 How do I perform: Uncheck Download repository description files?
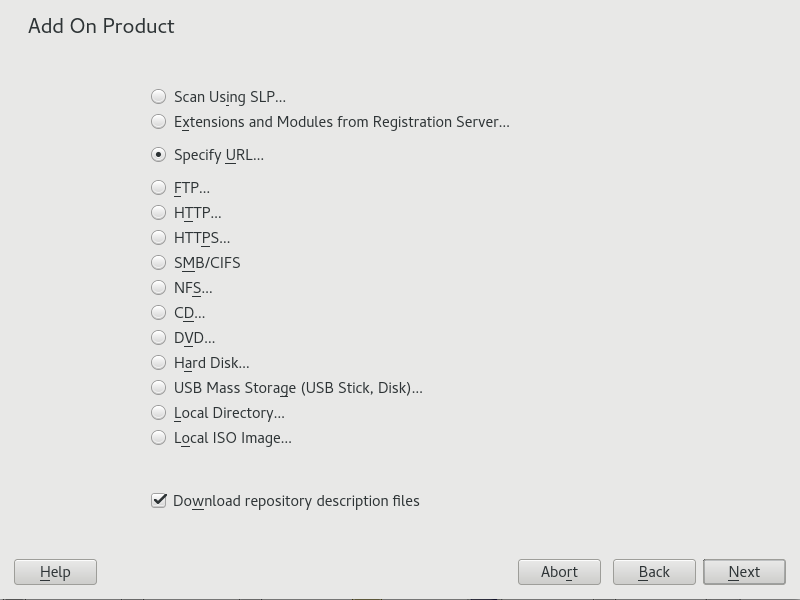click(159, 500)
